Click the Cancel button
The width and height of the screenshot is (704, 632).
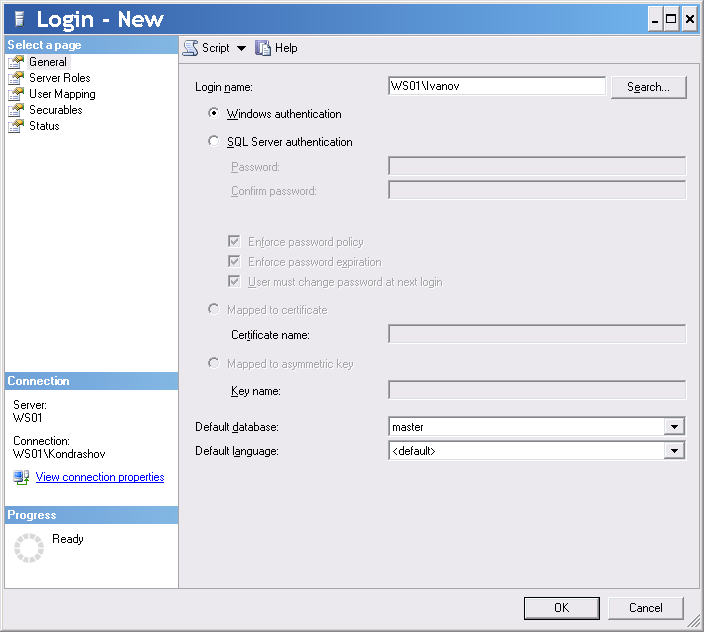646,608
